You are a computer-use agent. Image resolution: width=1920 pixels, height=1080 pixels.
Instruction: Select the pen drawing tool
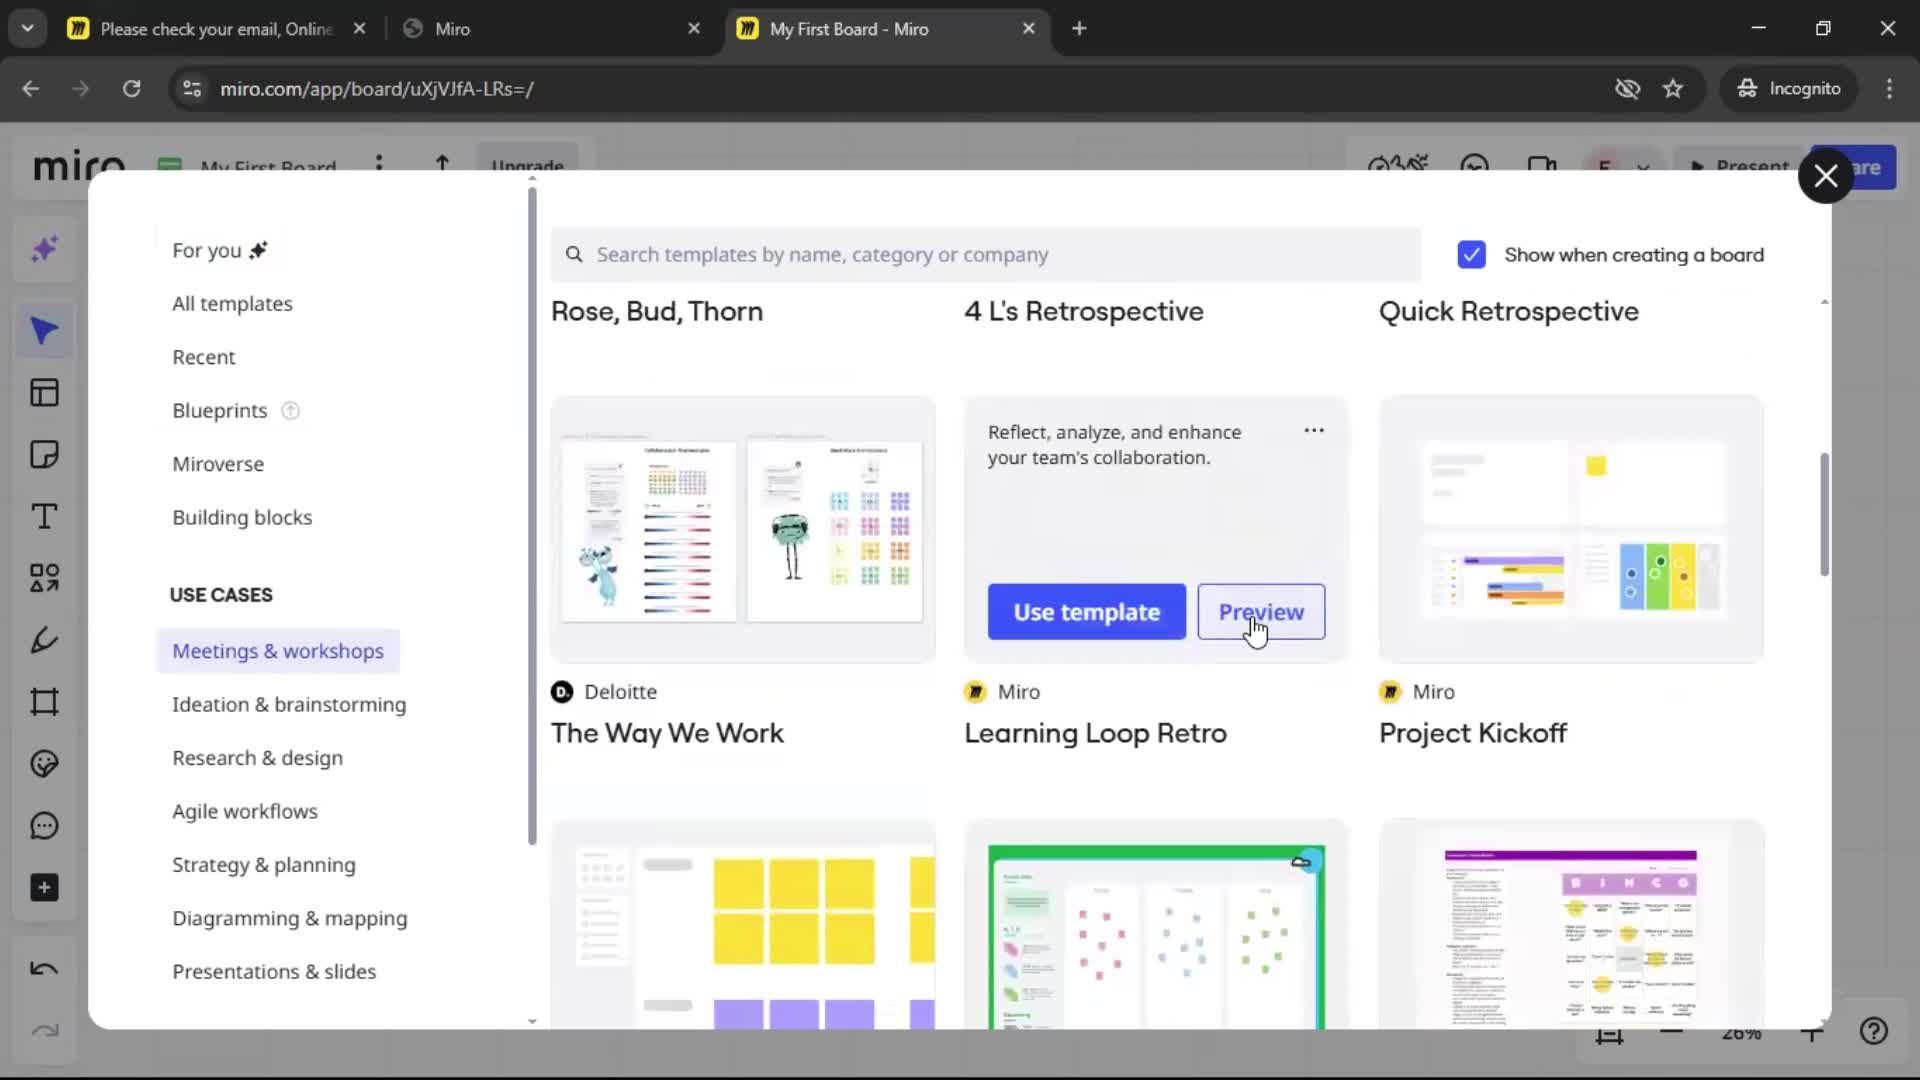(44, 640)
